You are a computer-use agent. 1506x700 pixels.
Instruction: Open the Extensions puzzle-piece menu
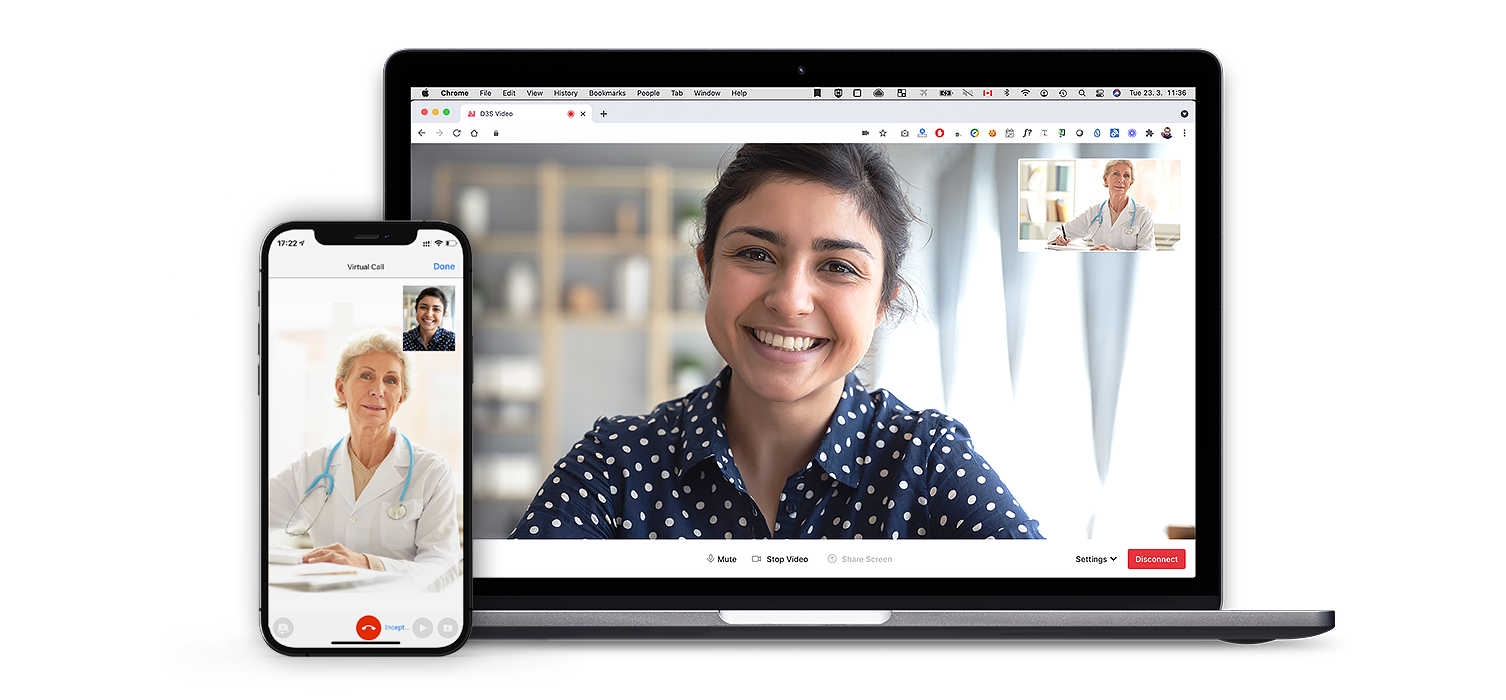point(1149,133)
